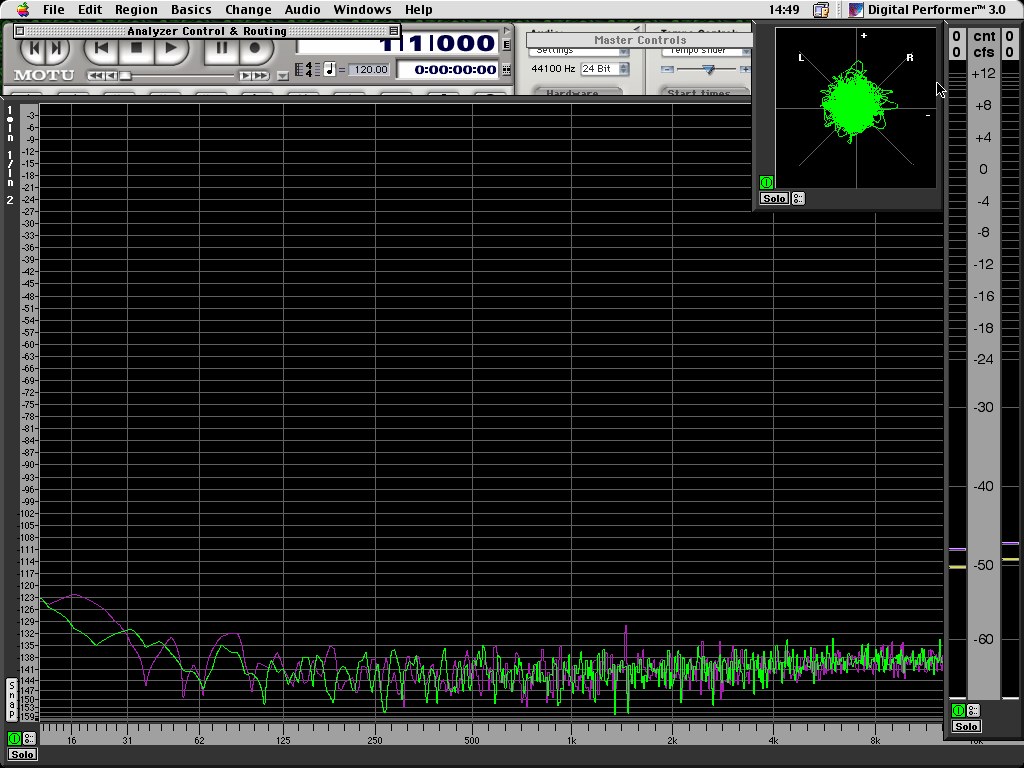Screen dimensions: 1024x768
Task: Click the Master Controls title bar
Action: (639, 40)
